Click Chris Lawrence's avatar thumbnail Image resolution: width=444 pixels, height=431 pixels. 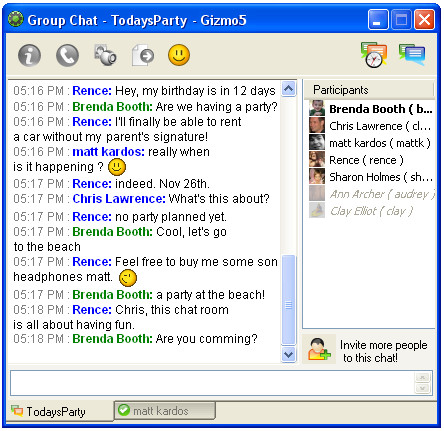[x=317, y=125]
